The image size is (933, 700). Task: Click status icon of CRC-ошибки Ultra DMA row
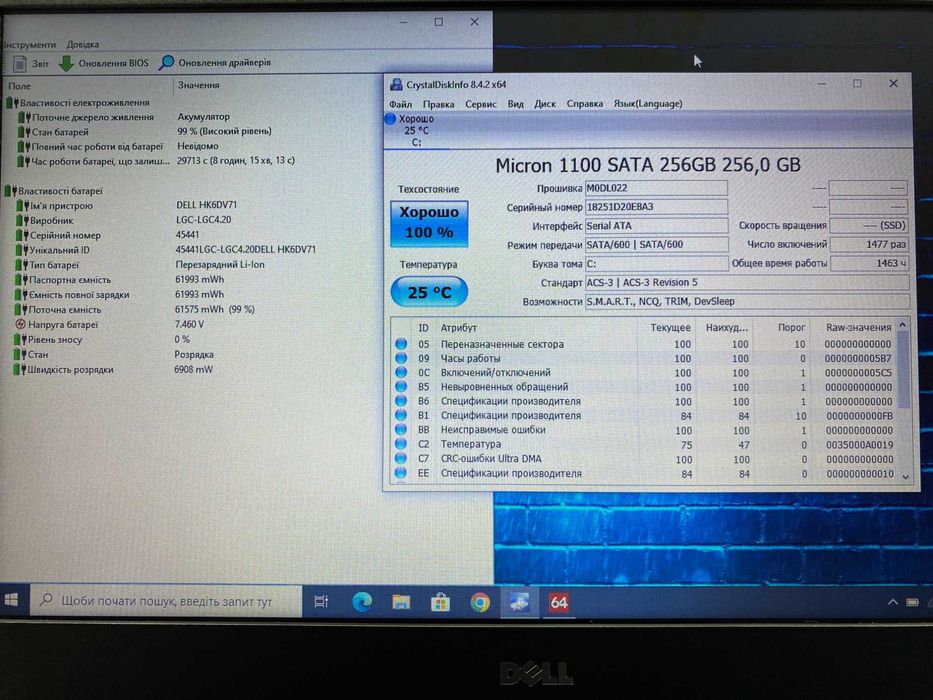401,459
